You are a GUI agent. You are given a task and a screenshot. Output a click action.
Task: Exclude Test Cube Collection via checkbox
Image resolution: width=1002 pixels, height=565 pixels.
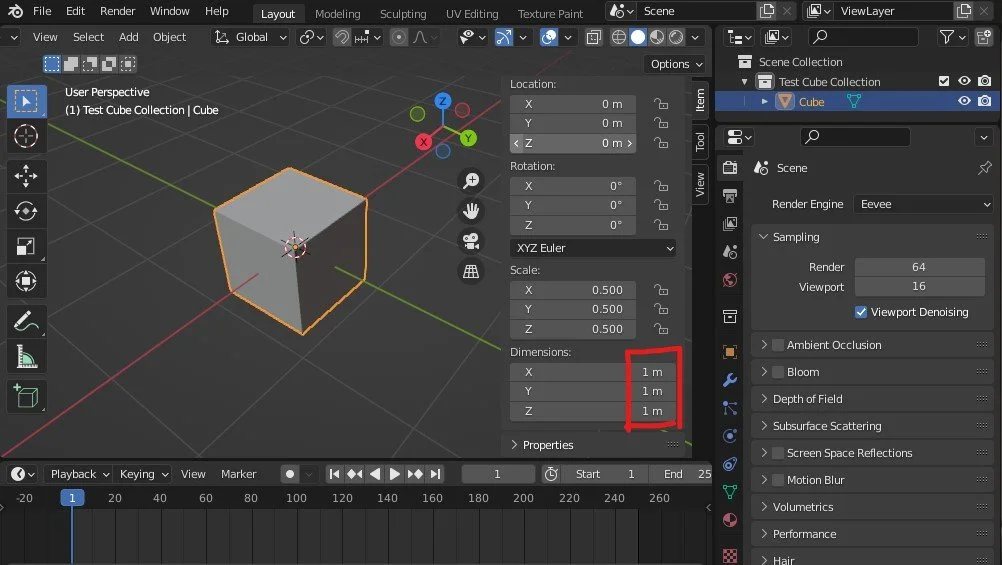944,81
